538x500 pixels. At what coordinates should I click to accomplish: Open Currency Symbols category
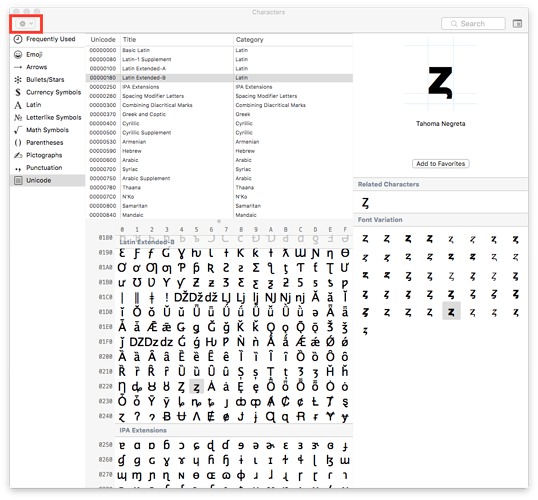54,92
